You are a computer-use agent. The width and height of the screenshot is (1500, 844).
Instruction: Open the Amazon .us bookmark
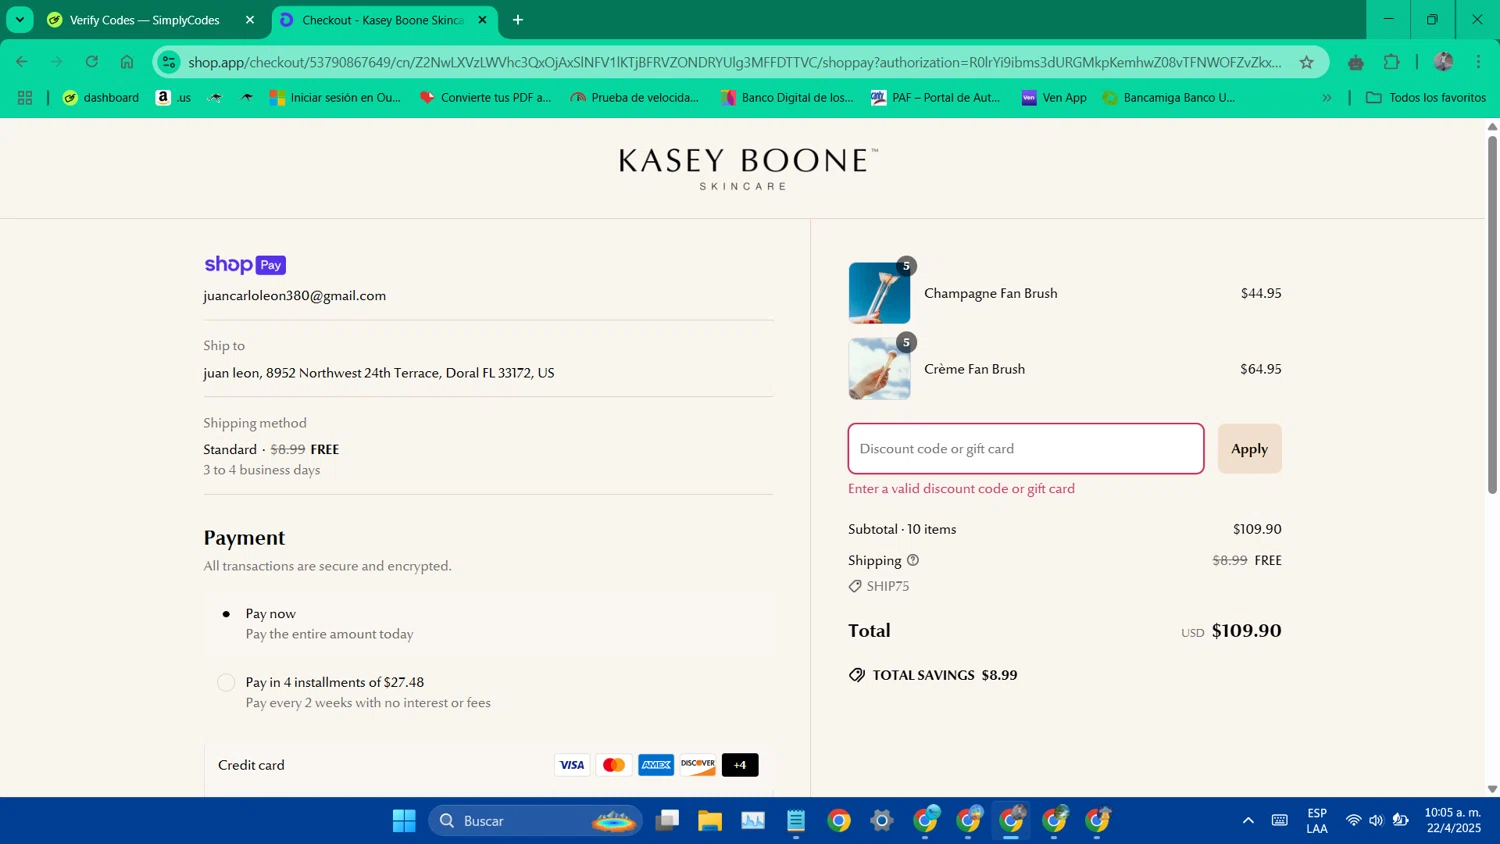pos(173,98)
